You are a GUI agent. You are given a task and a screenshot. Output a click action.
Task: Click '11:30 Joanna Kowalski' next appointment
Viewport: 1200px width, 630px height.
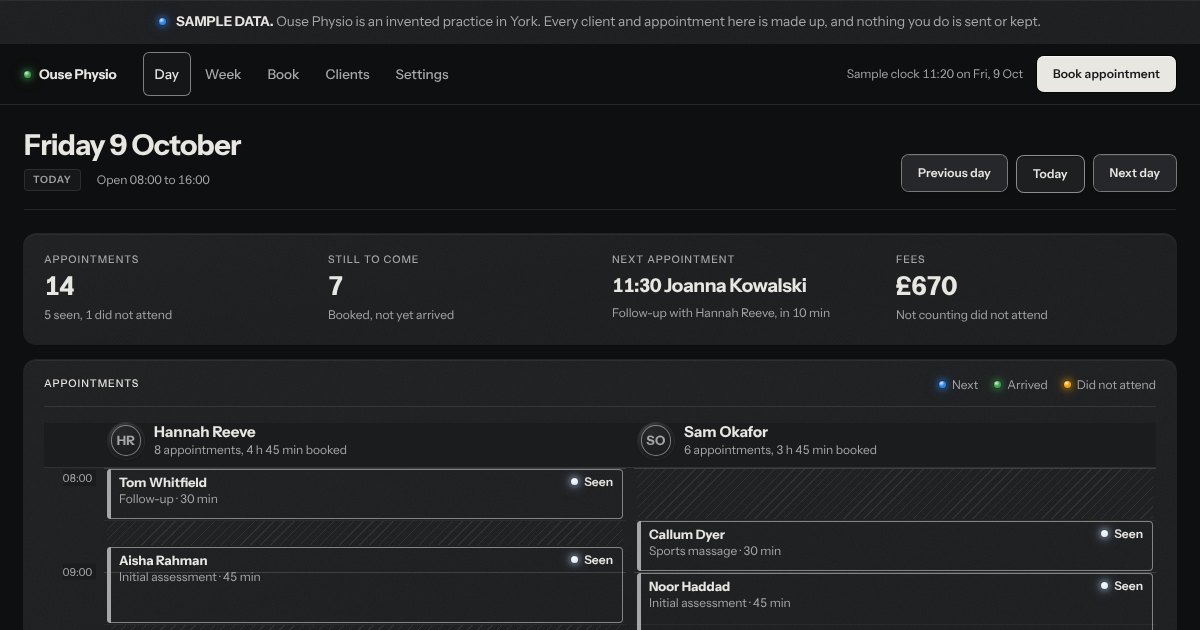tap(709, 286)
